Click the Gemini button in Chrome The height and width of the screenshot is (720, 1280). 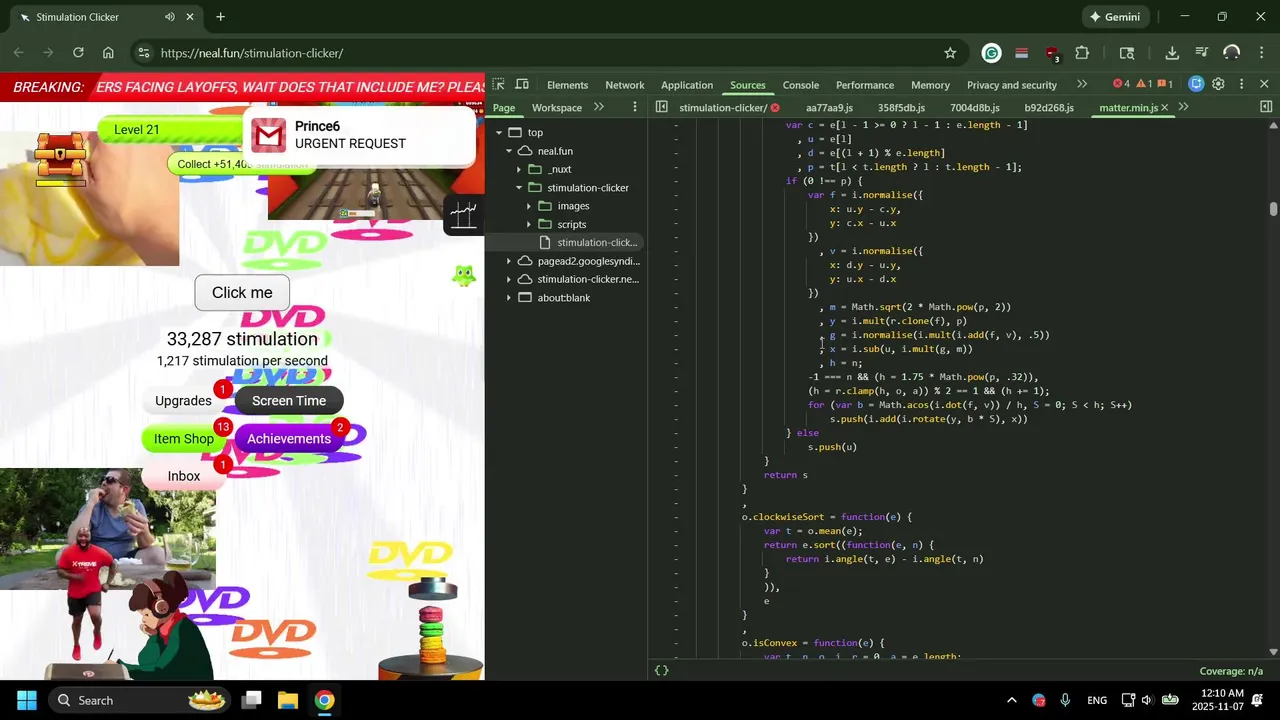coord(1115,17)
